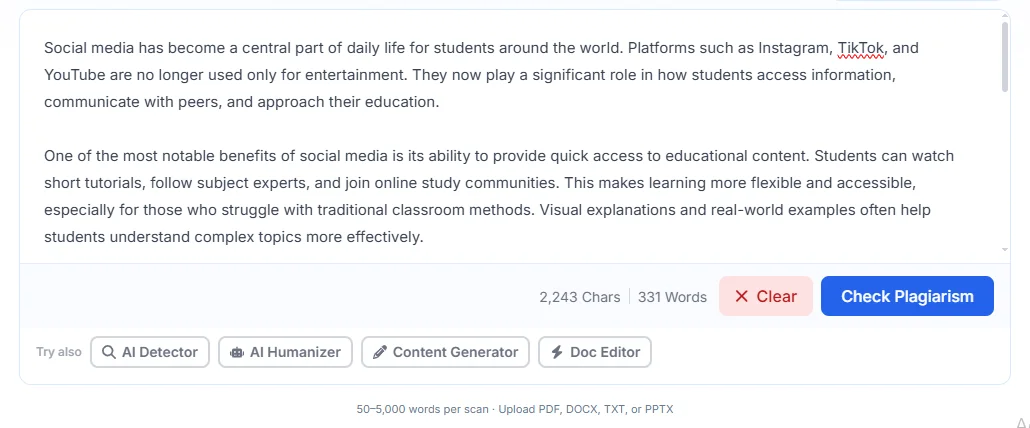The height and width of the screenshot is (428, 1030).
Task: Open the Content Generator tool
Action: (x=445, y=352)
